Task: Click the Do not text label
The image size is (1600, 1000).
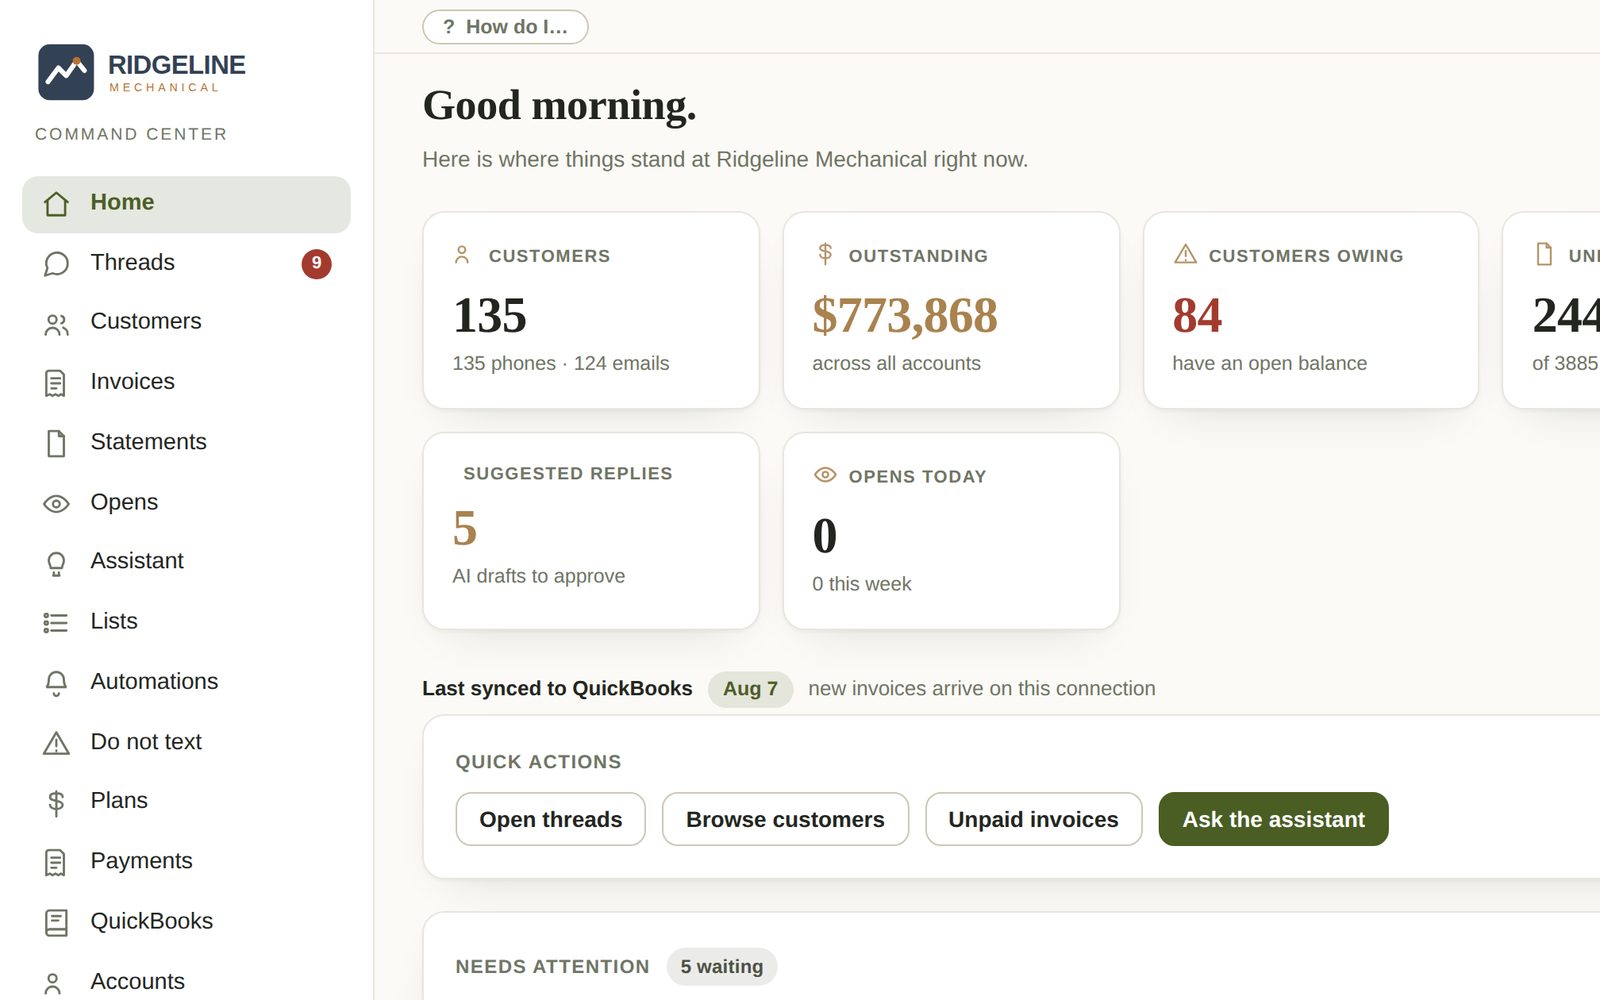Action: pyautogui.click(x=146, y=742)
